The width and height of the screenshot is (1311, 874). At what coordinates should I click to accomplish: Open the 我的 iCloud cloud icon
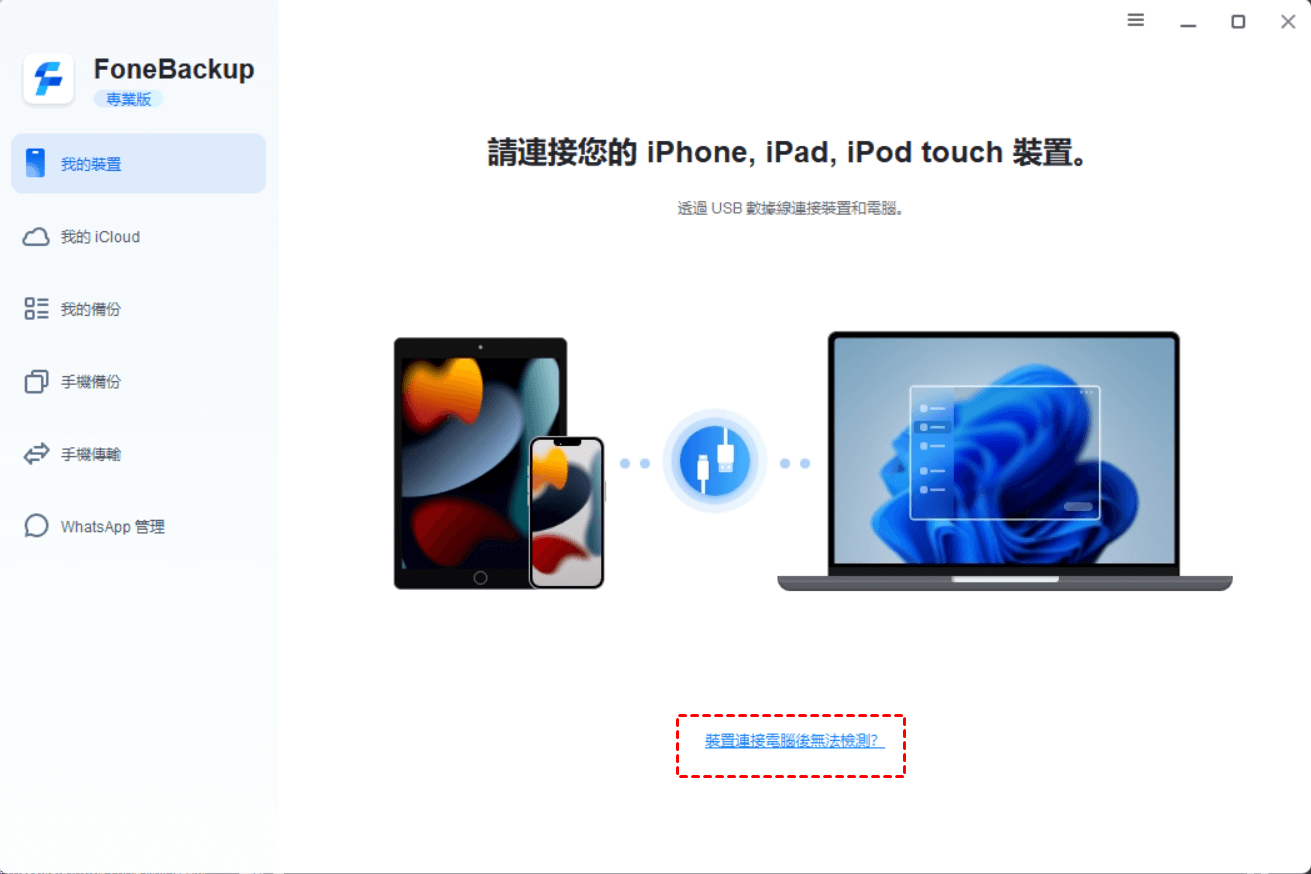[36, 237]
